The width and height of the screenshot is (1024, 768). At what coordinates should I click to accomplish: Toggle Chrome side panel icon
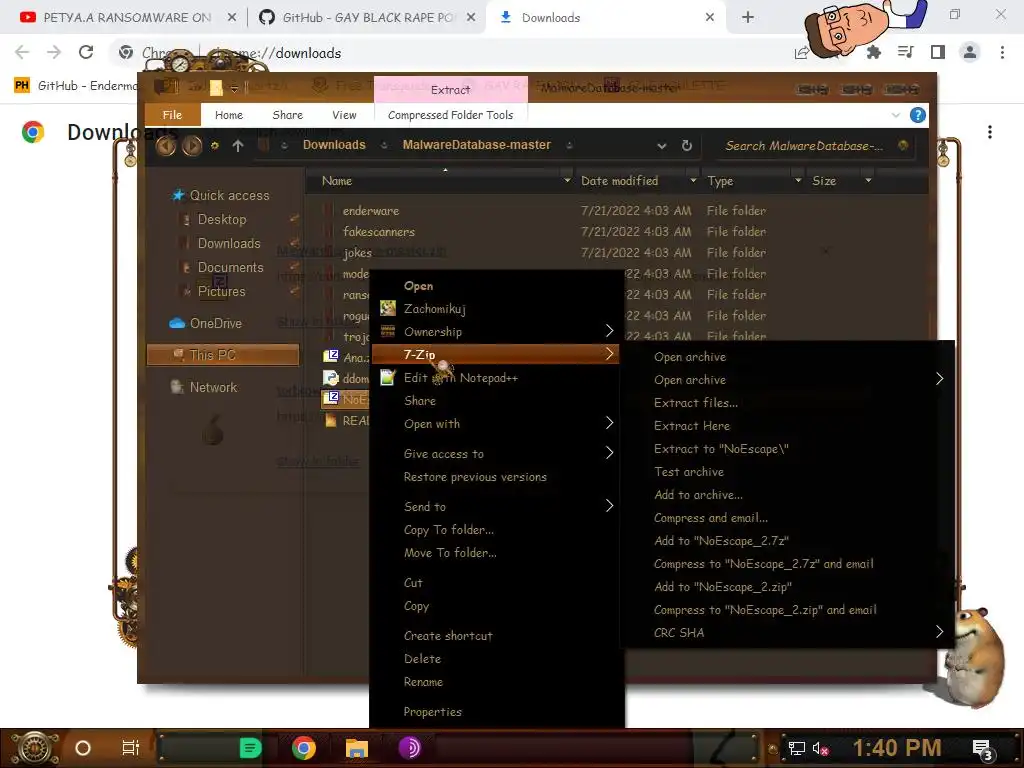pyautogui.click(x=938, y=52)
